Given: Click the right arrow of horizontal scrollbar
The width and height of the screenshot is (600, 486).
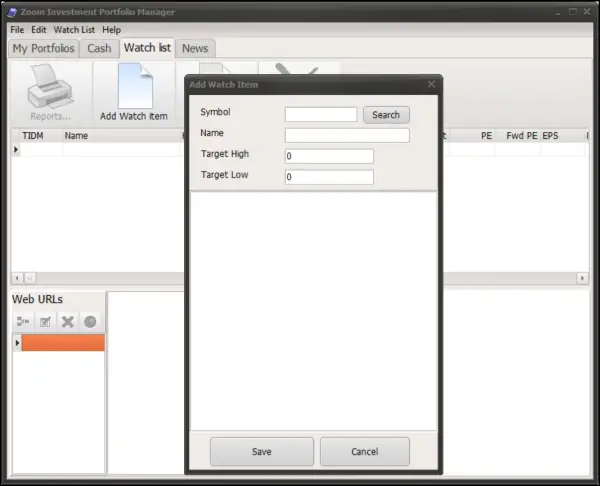Looking at the screenshot, I should [582, 278].
